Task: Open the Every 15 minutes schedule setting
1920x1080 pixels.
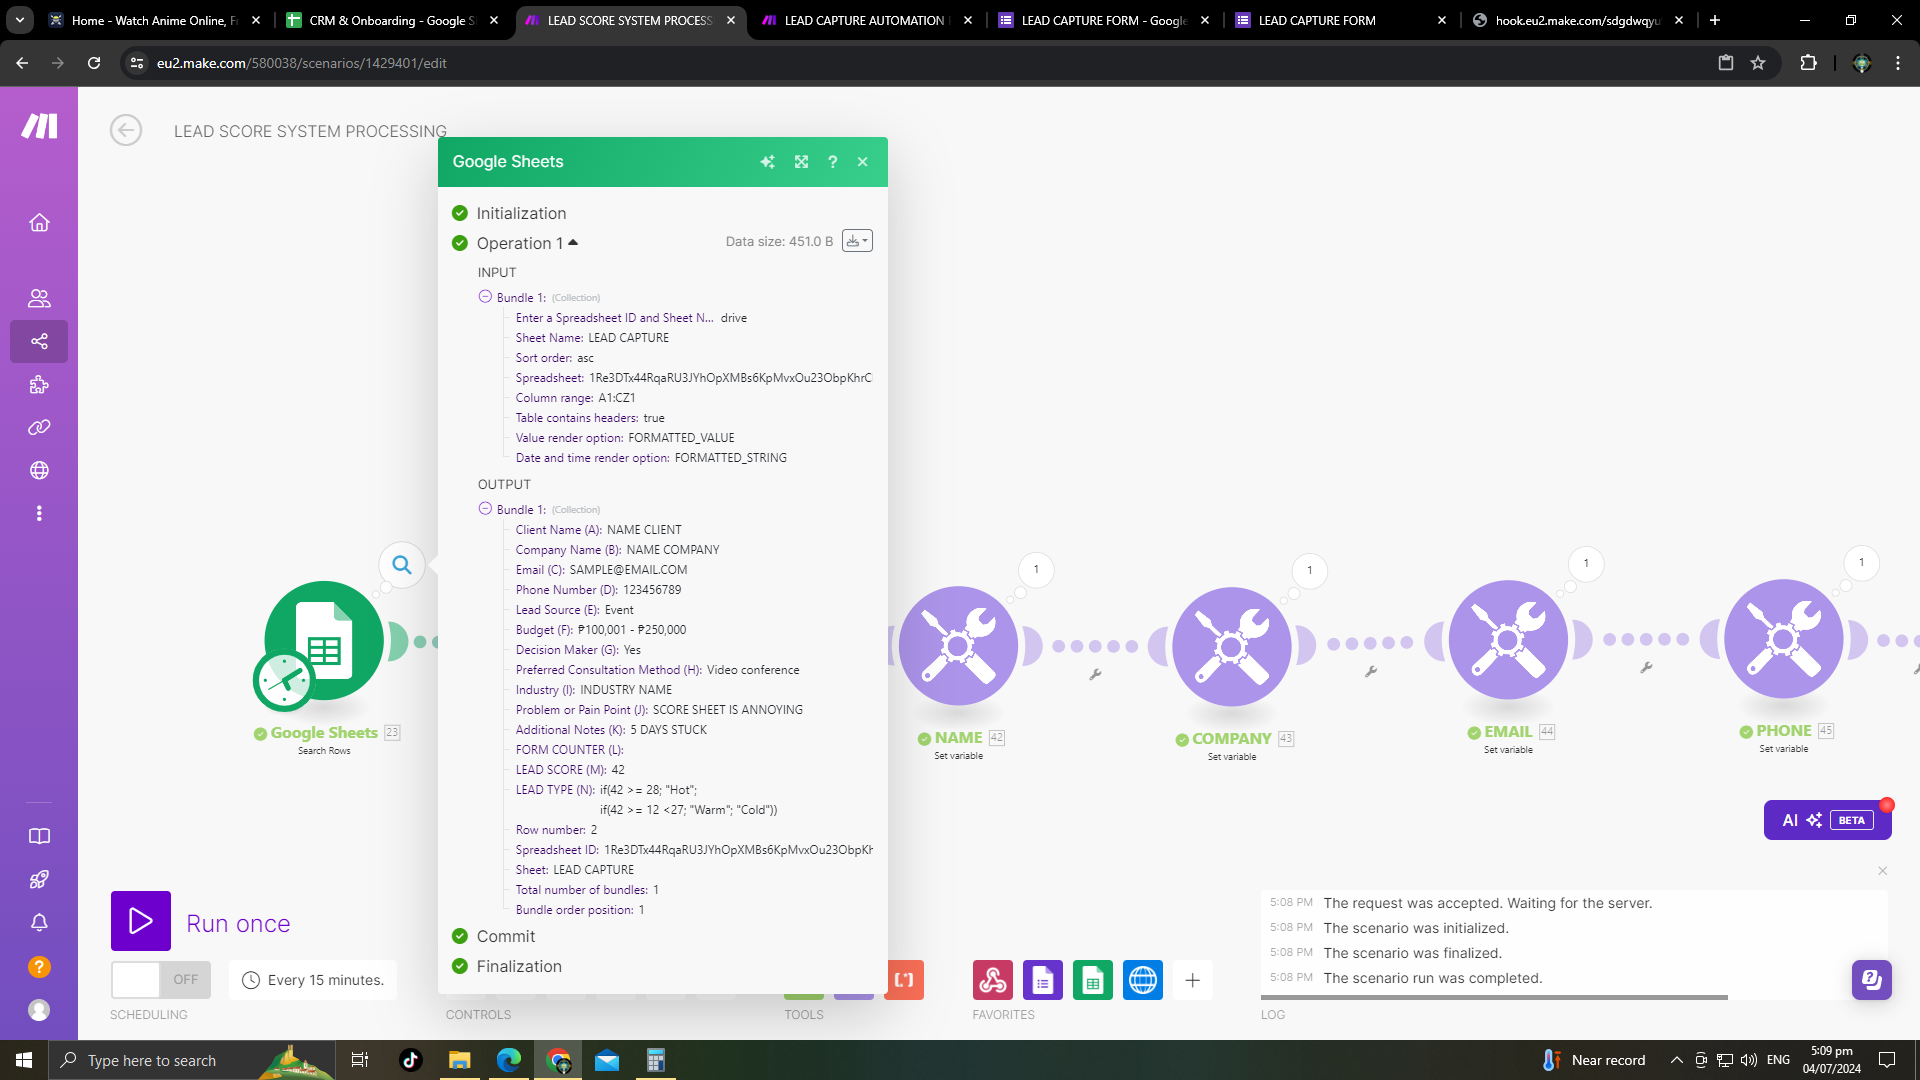Action: click(x=314, y=980)
